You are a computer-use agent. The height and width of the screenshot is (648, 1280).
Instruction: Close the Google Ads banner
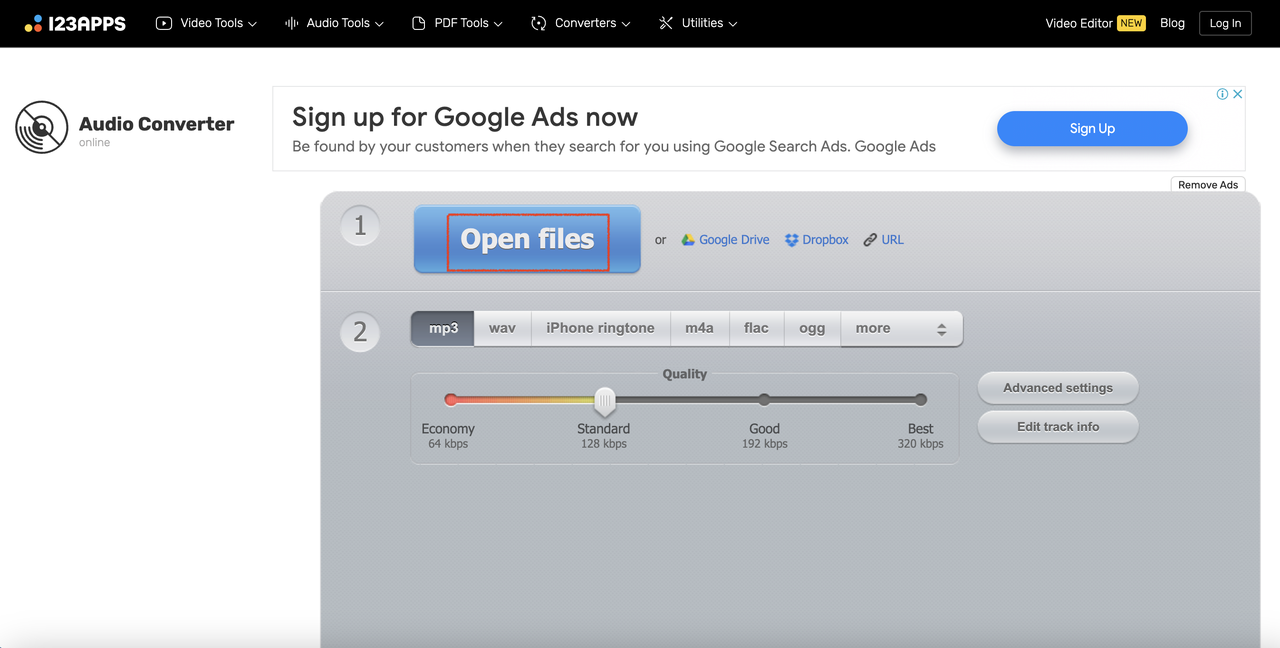pyautogui.click(x=1237, y=94)
